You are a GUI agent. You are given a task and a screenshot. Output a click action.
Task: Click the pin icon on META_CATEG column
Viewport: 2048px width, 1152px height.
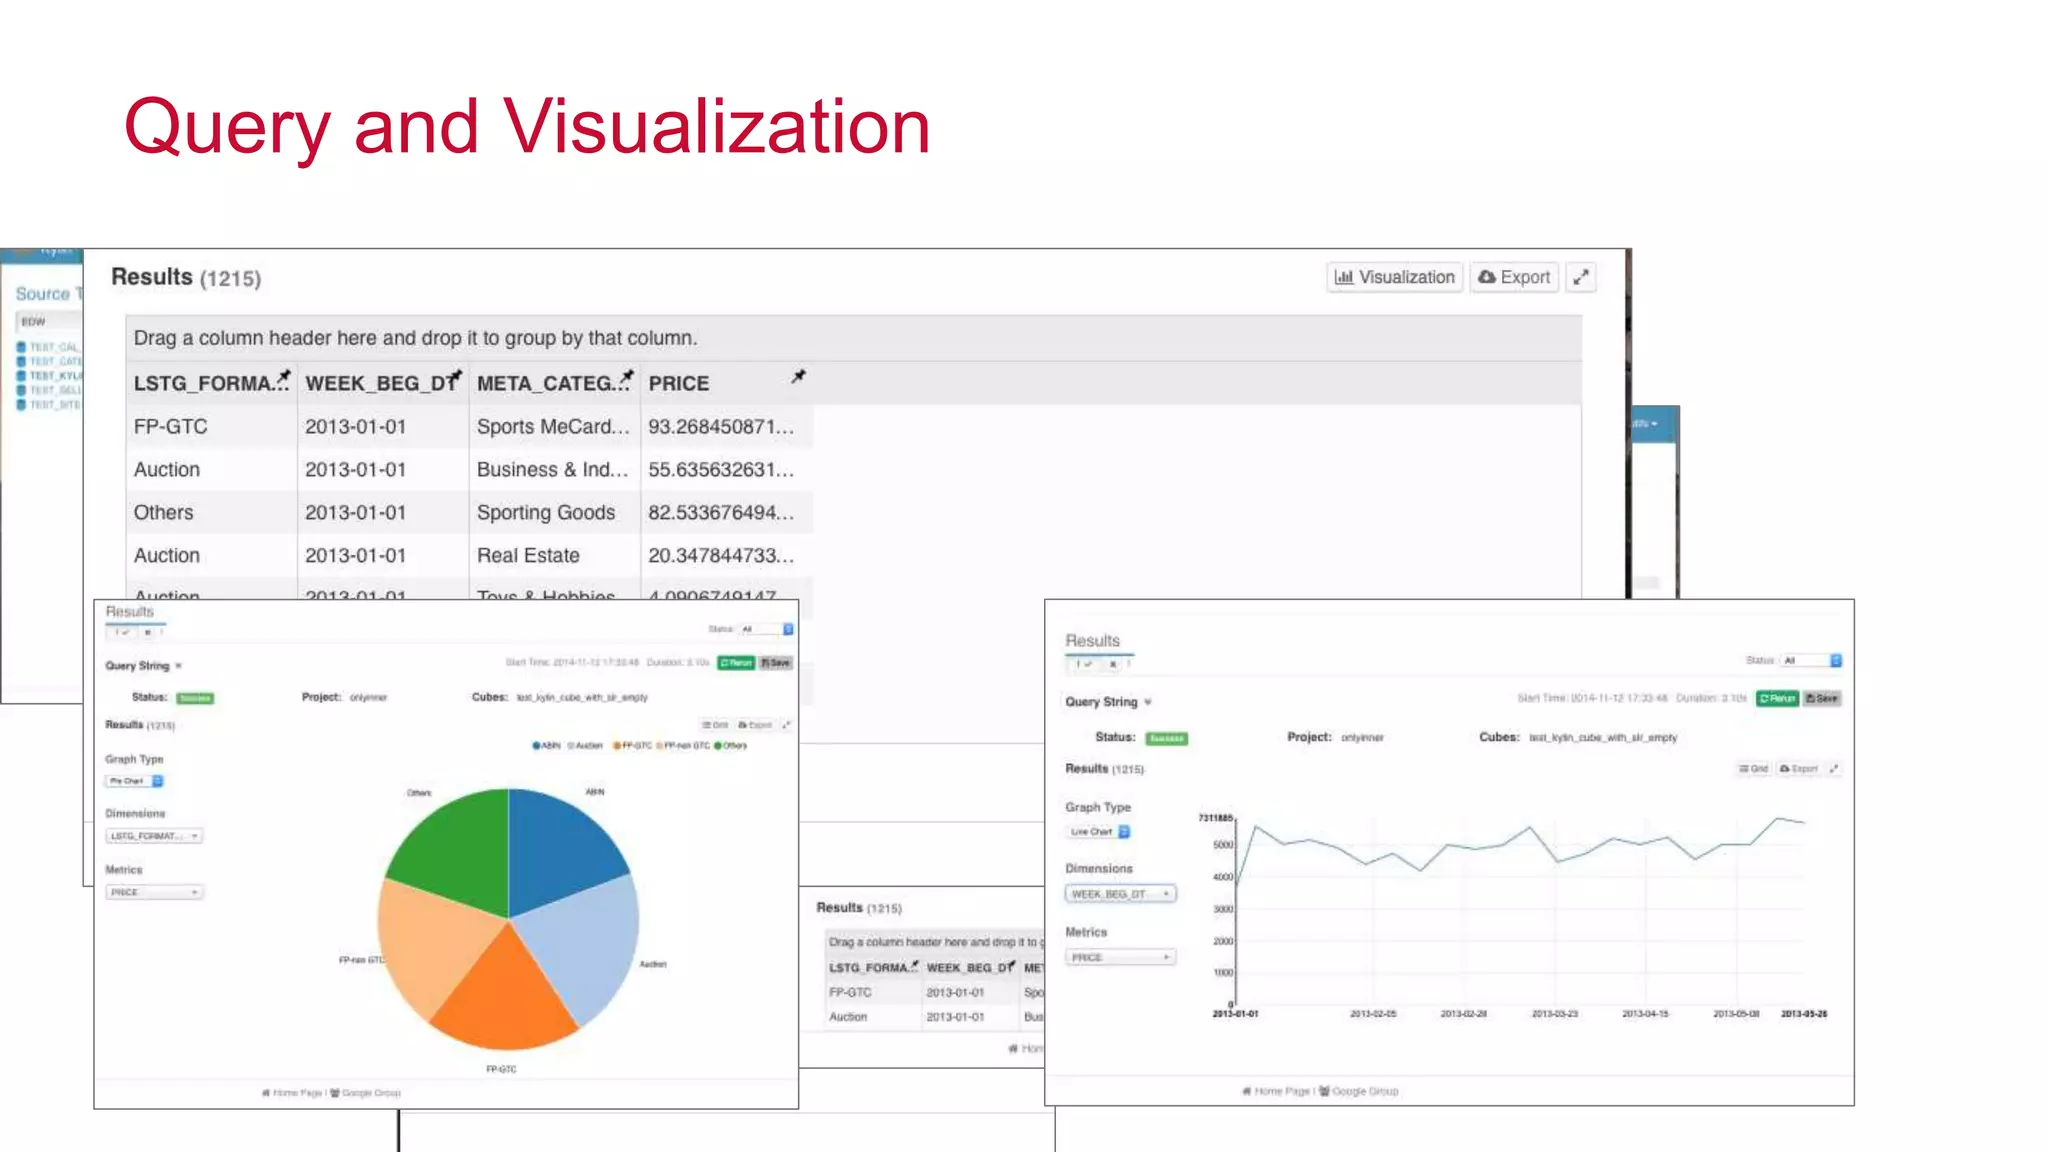pos(627,377)
